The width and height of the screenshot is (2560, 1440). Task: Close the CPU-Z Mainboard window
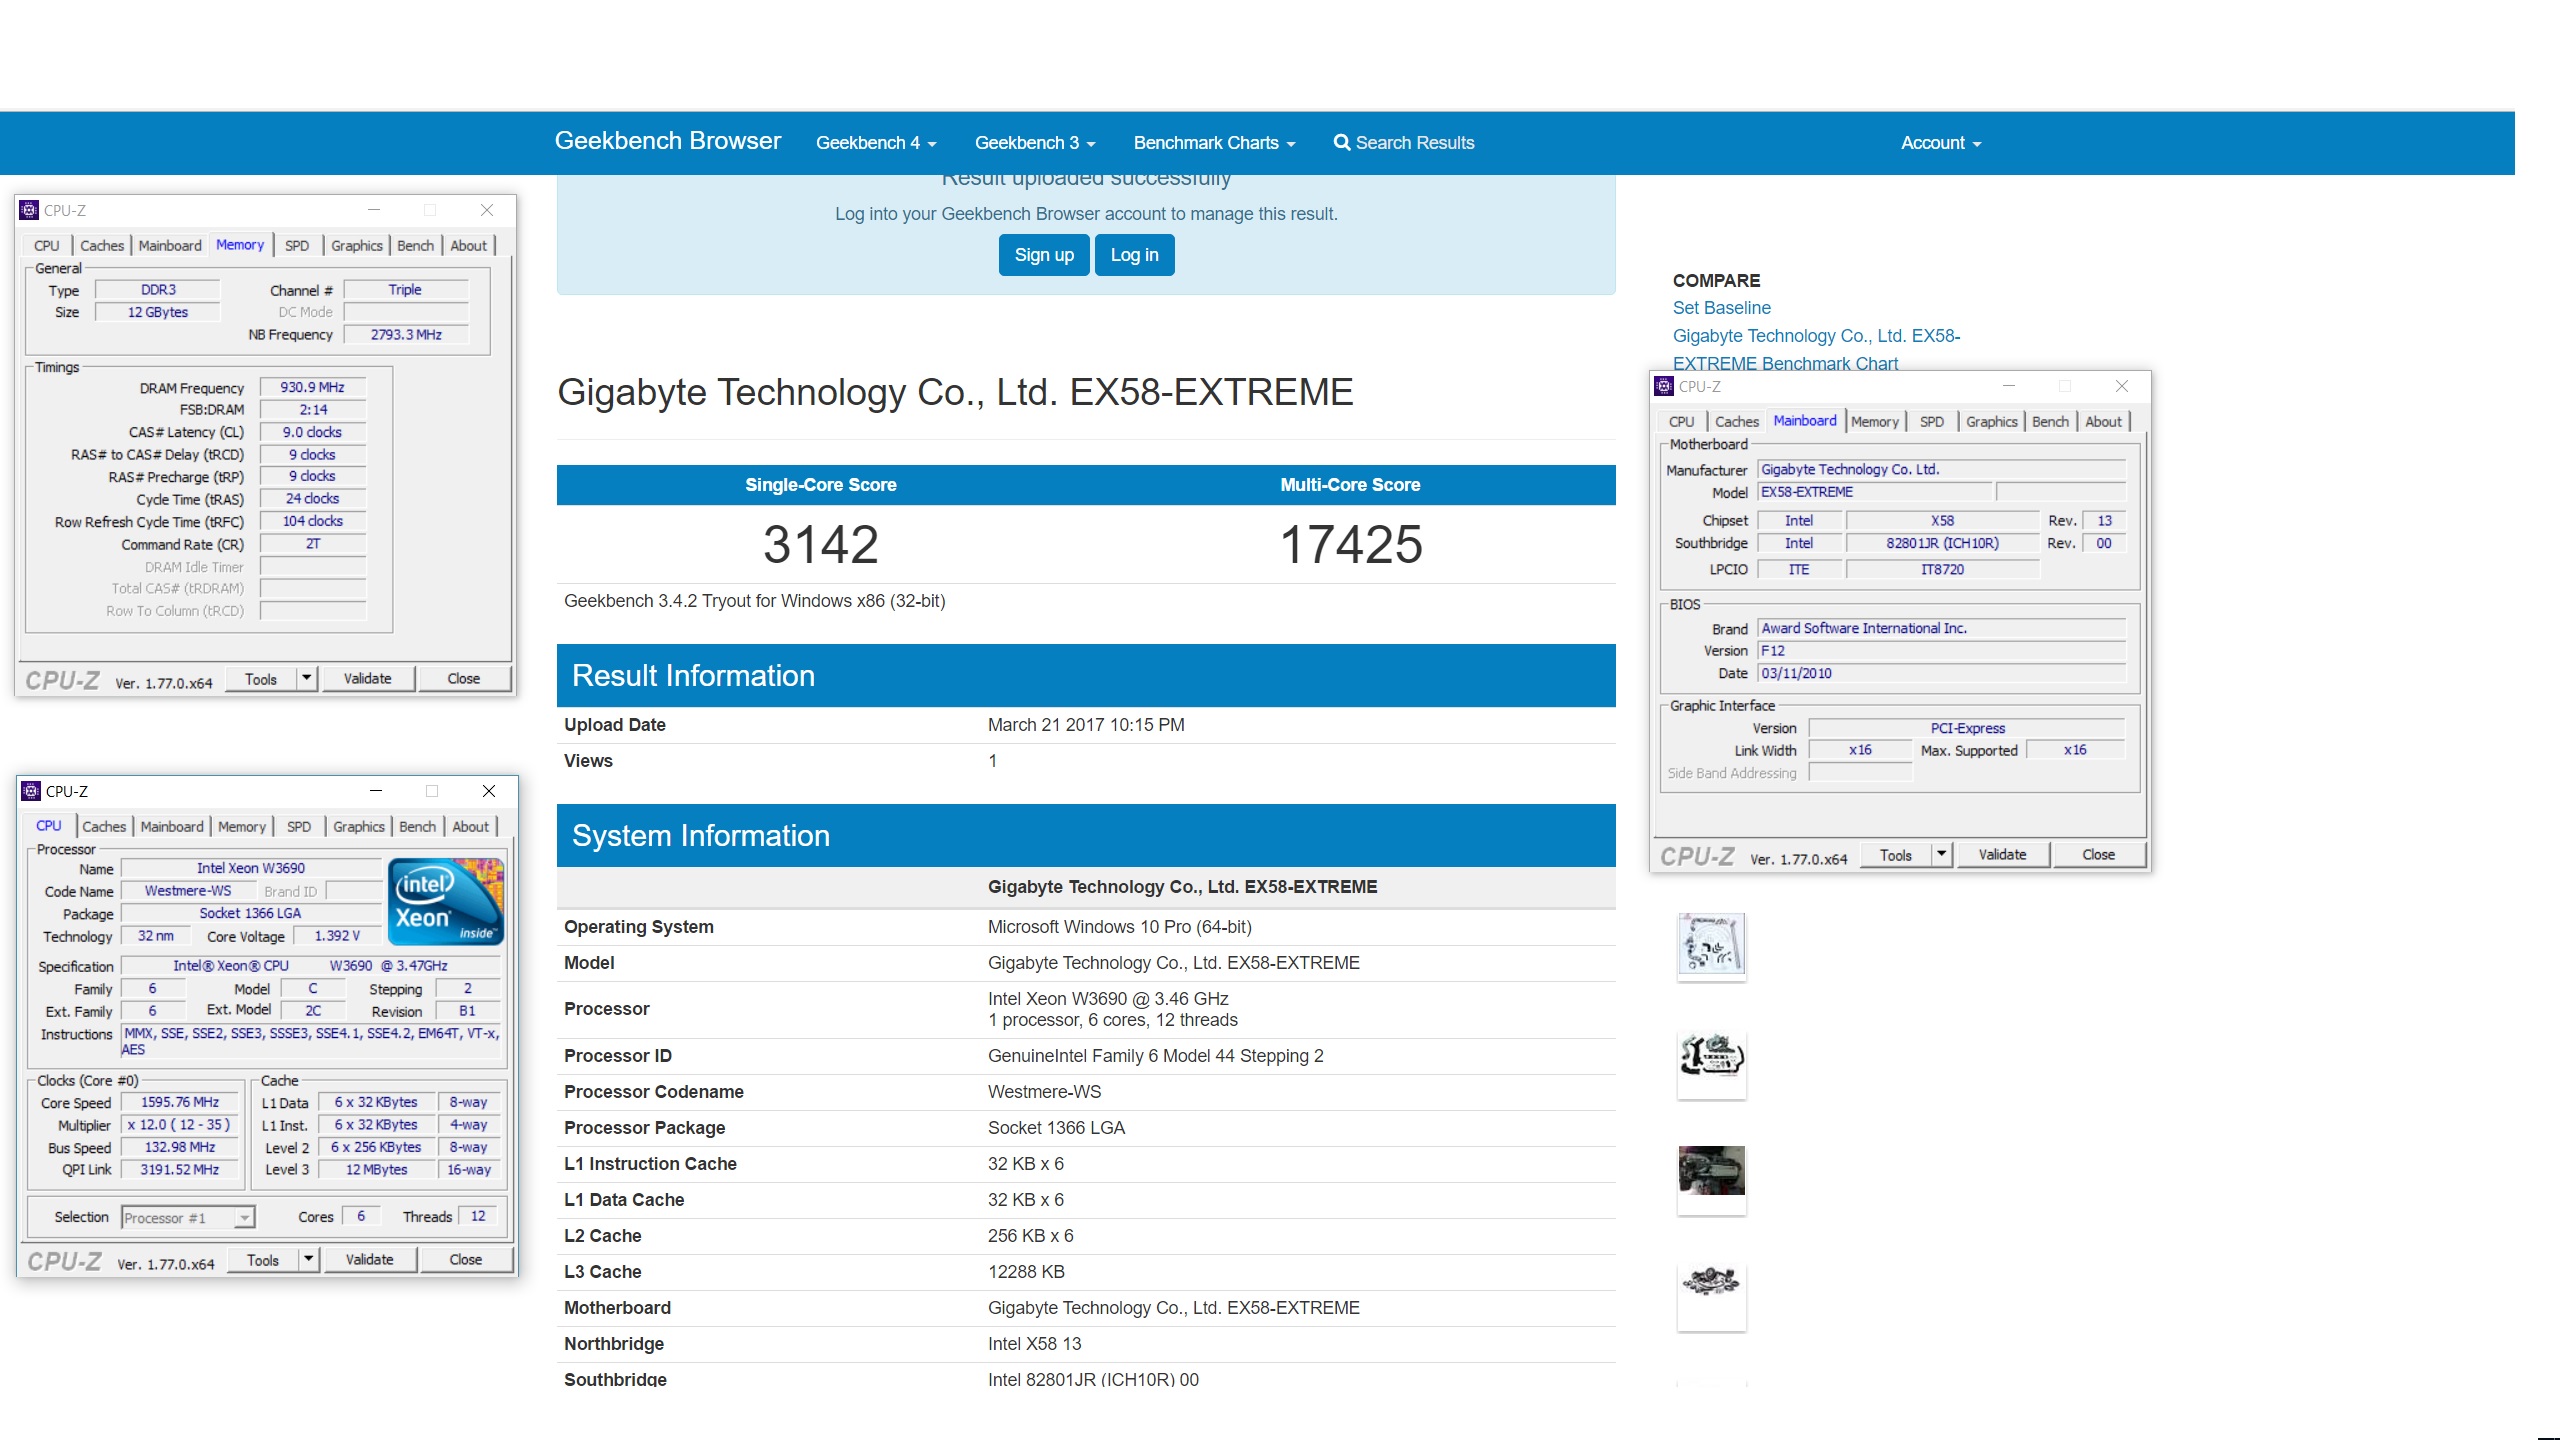click(2122, 386)
